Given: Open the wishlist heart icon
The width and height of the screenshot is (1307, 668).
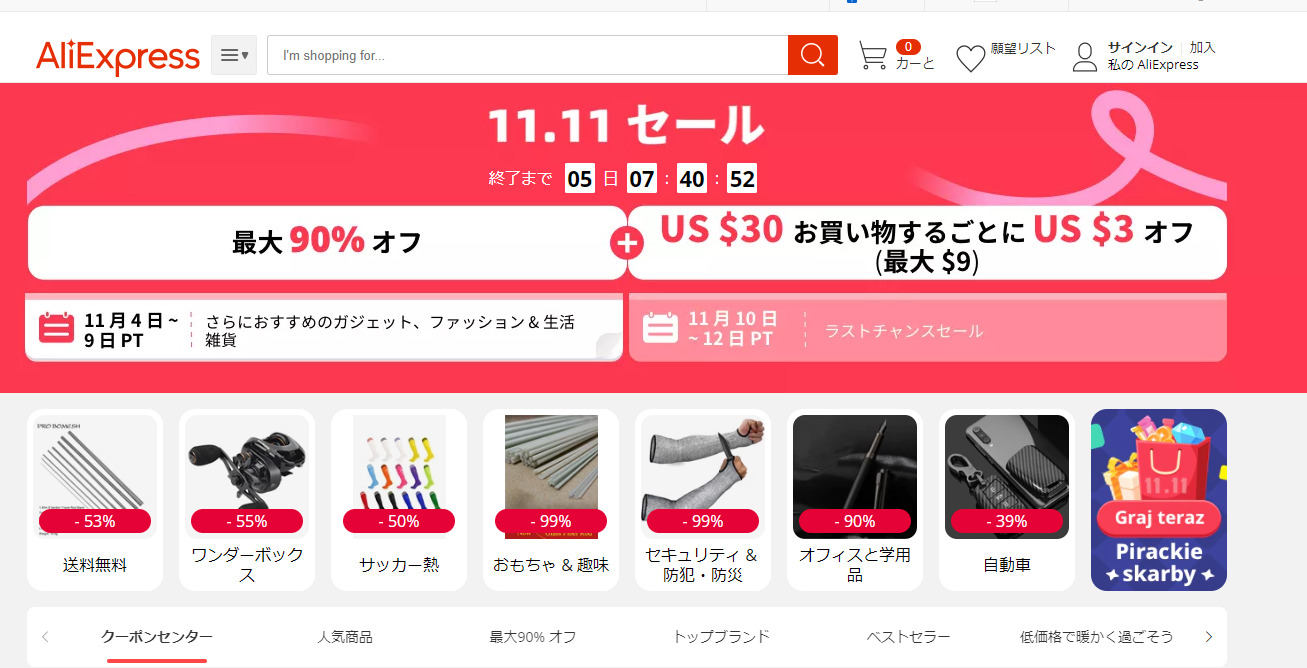Looking at the screenshot, I should click(971, 58).
